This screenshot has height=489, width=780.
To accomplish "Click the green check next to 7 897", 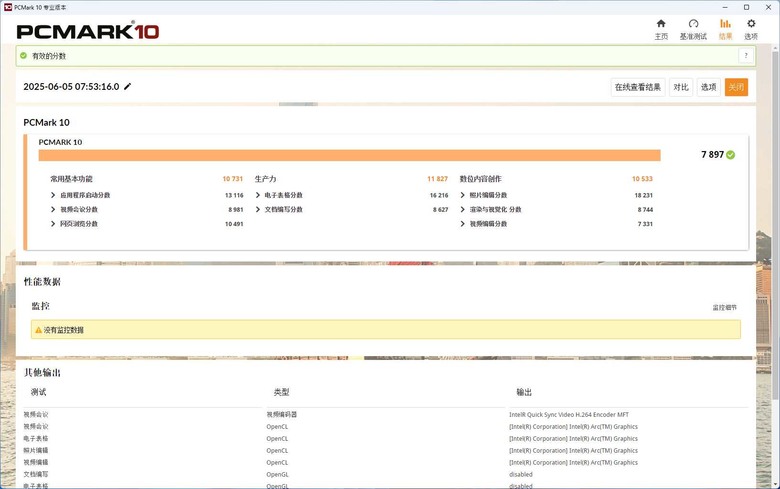I will tap(730, 155).
